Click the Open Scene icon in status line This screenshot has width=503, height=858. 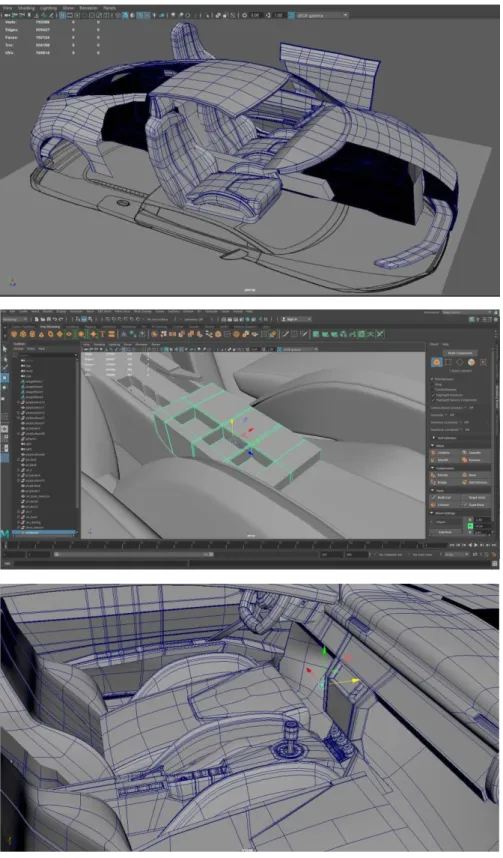pyautogui.click(x=42, y=319)
